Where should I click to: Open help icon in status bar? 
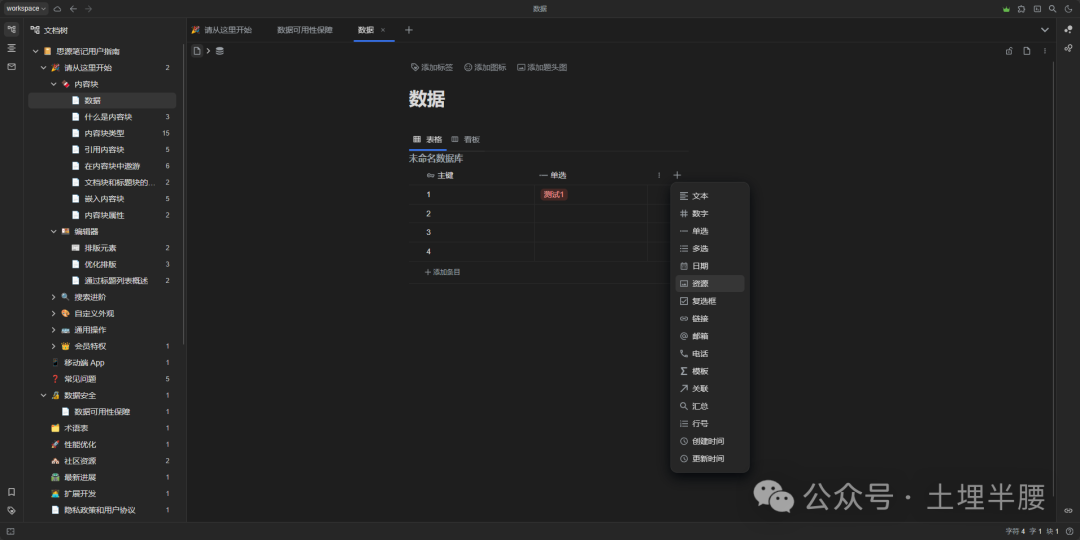tap(1069, 532)
